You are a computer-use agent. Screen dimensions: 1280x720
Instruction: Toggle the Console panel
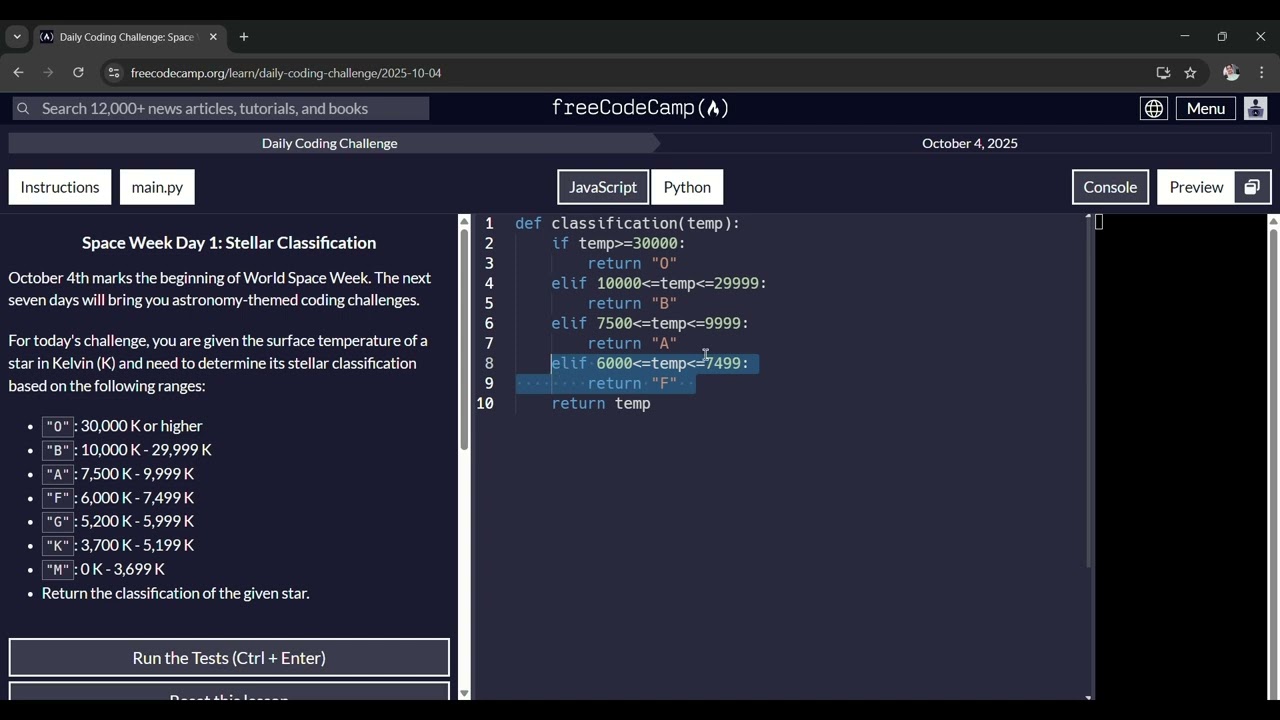tap(1110, 187)
